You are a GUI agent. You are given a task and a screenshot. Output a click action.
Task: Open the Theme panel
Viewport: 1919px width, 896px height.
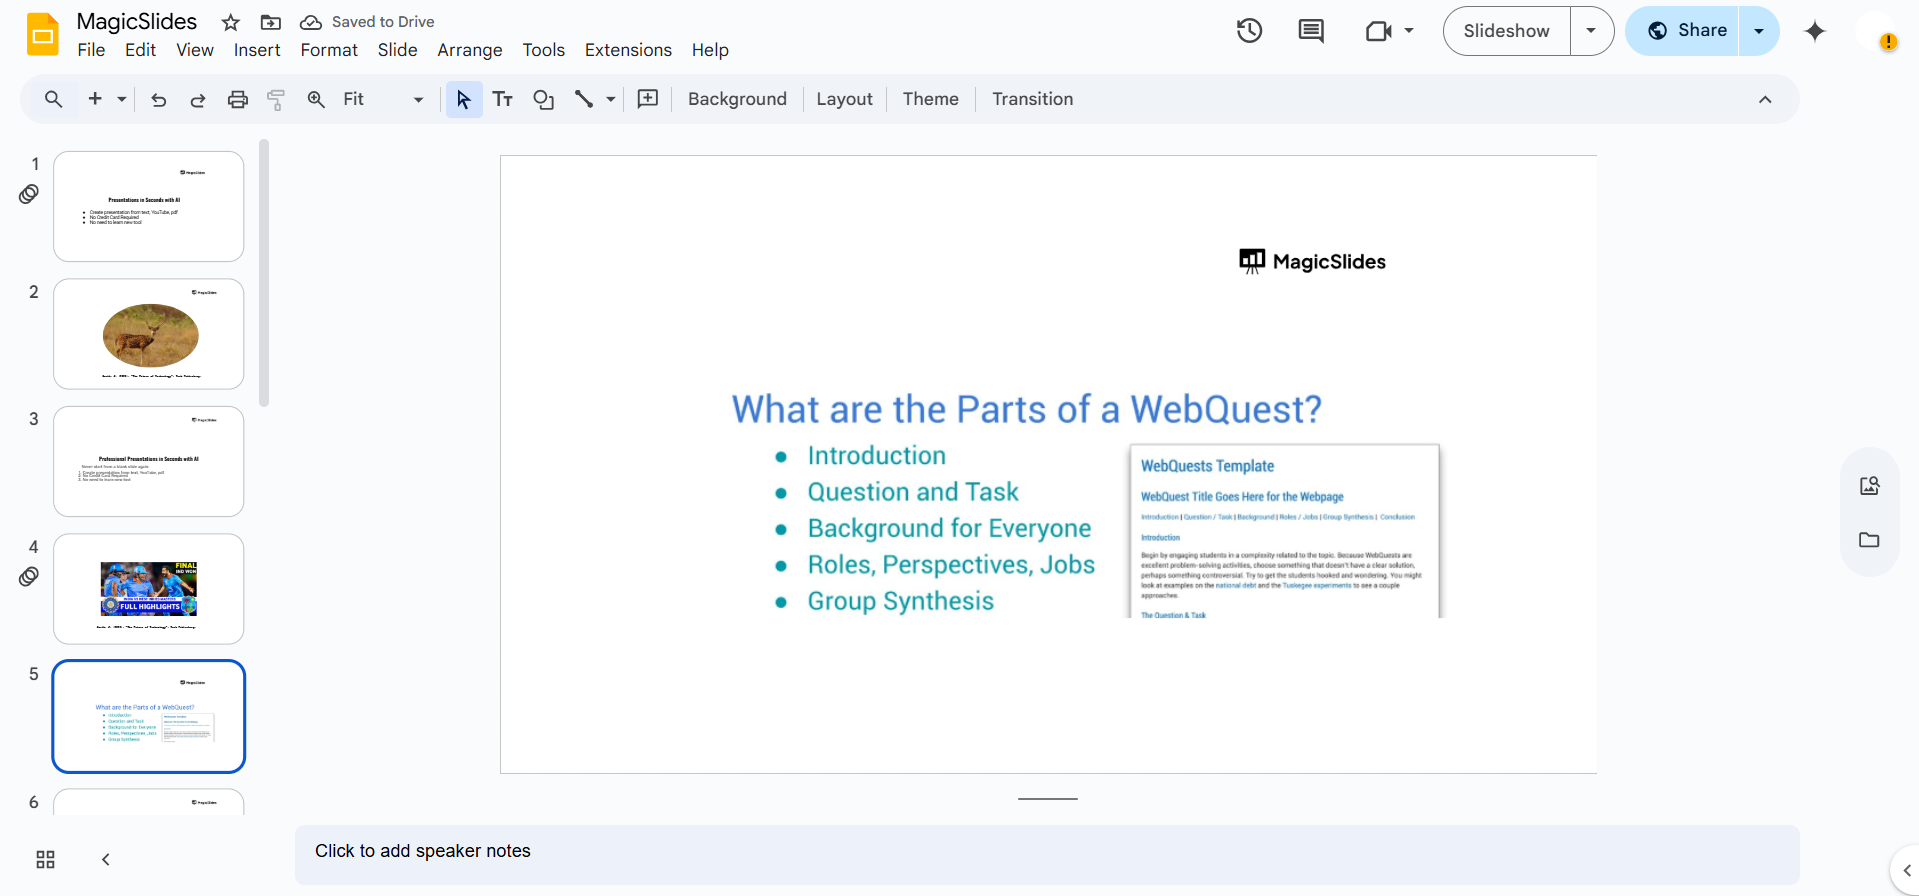[930, 99]
